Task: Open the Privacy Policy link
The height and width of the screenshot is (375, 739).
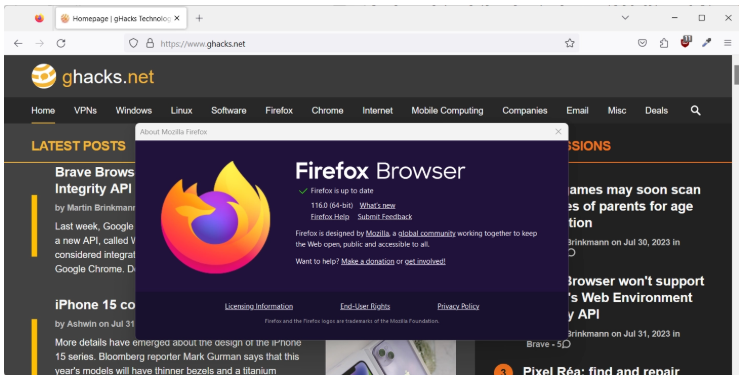Action: (458, 306)
